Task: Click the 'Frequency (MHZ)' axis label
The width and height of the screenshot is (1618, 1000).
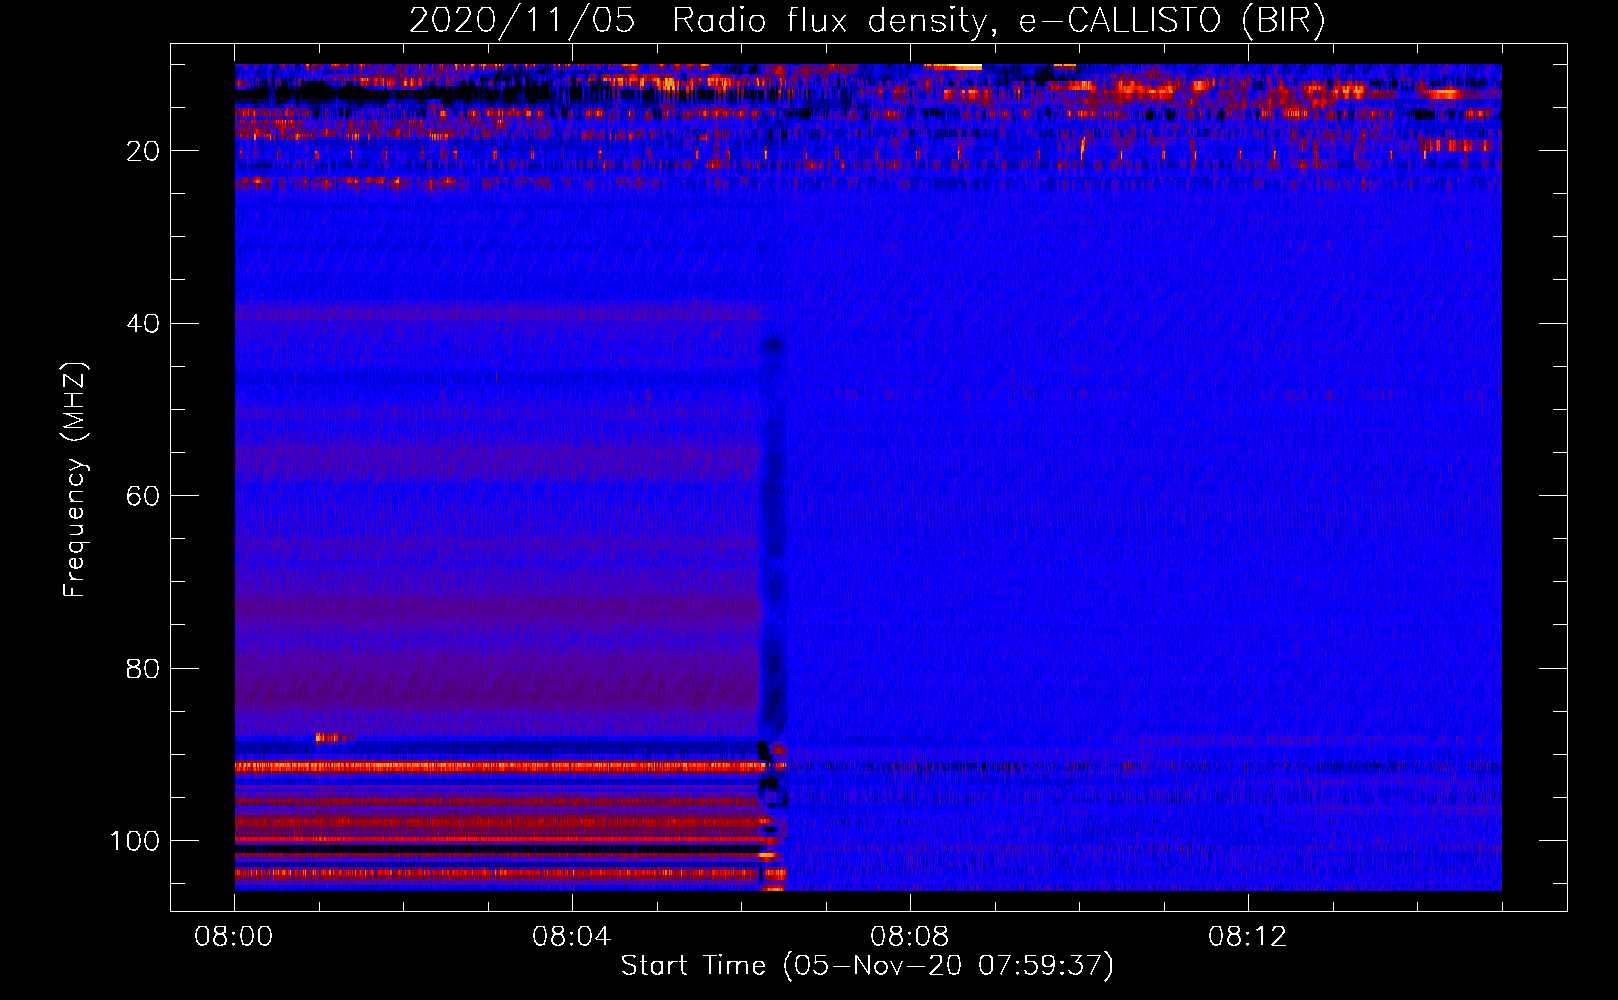Action: 75,479
